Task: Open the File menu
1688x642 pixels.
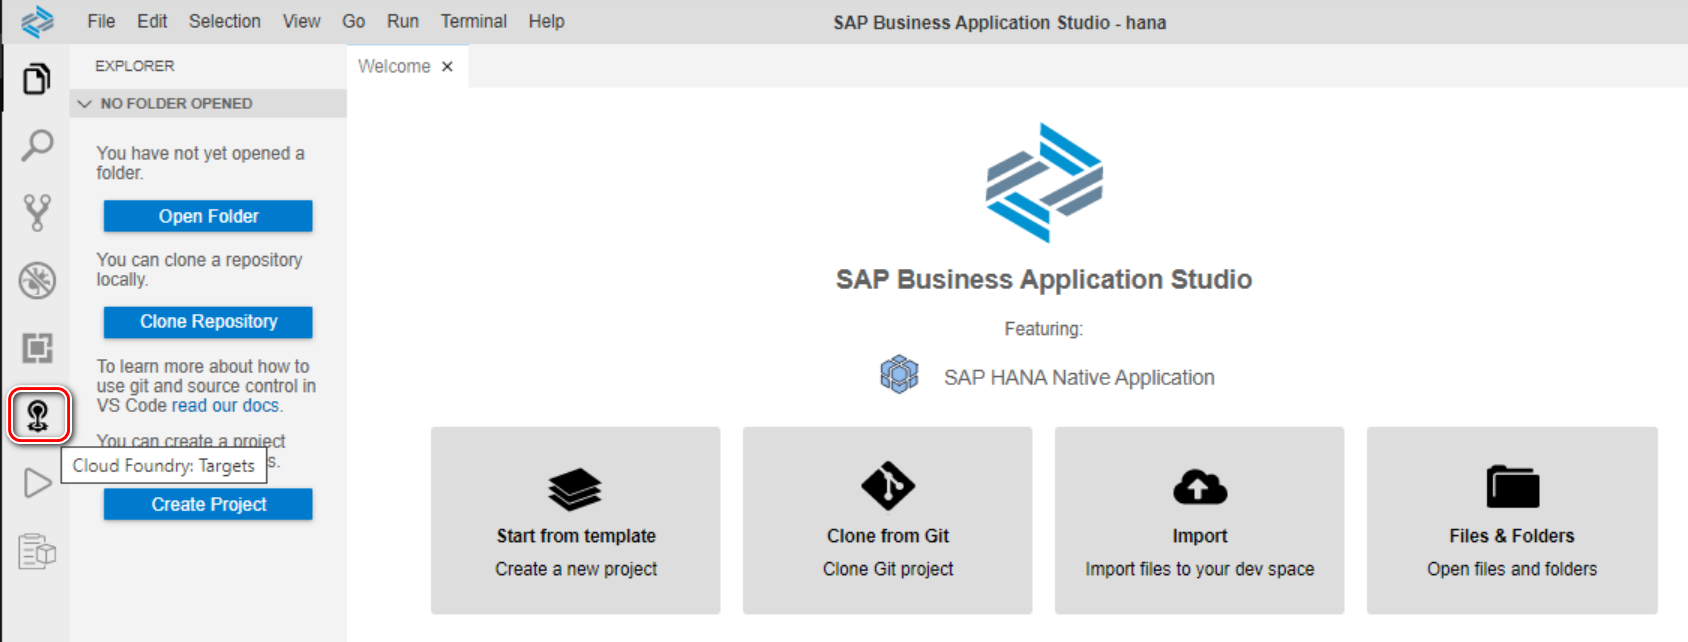Action: (x=101, y=21)
